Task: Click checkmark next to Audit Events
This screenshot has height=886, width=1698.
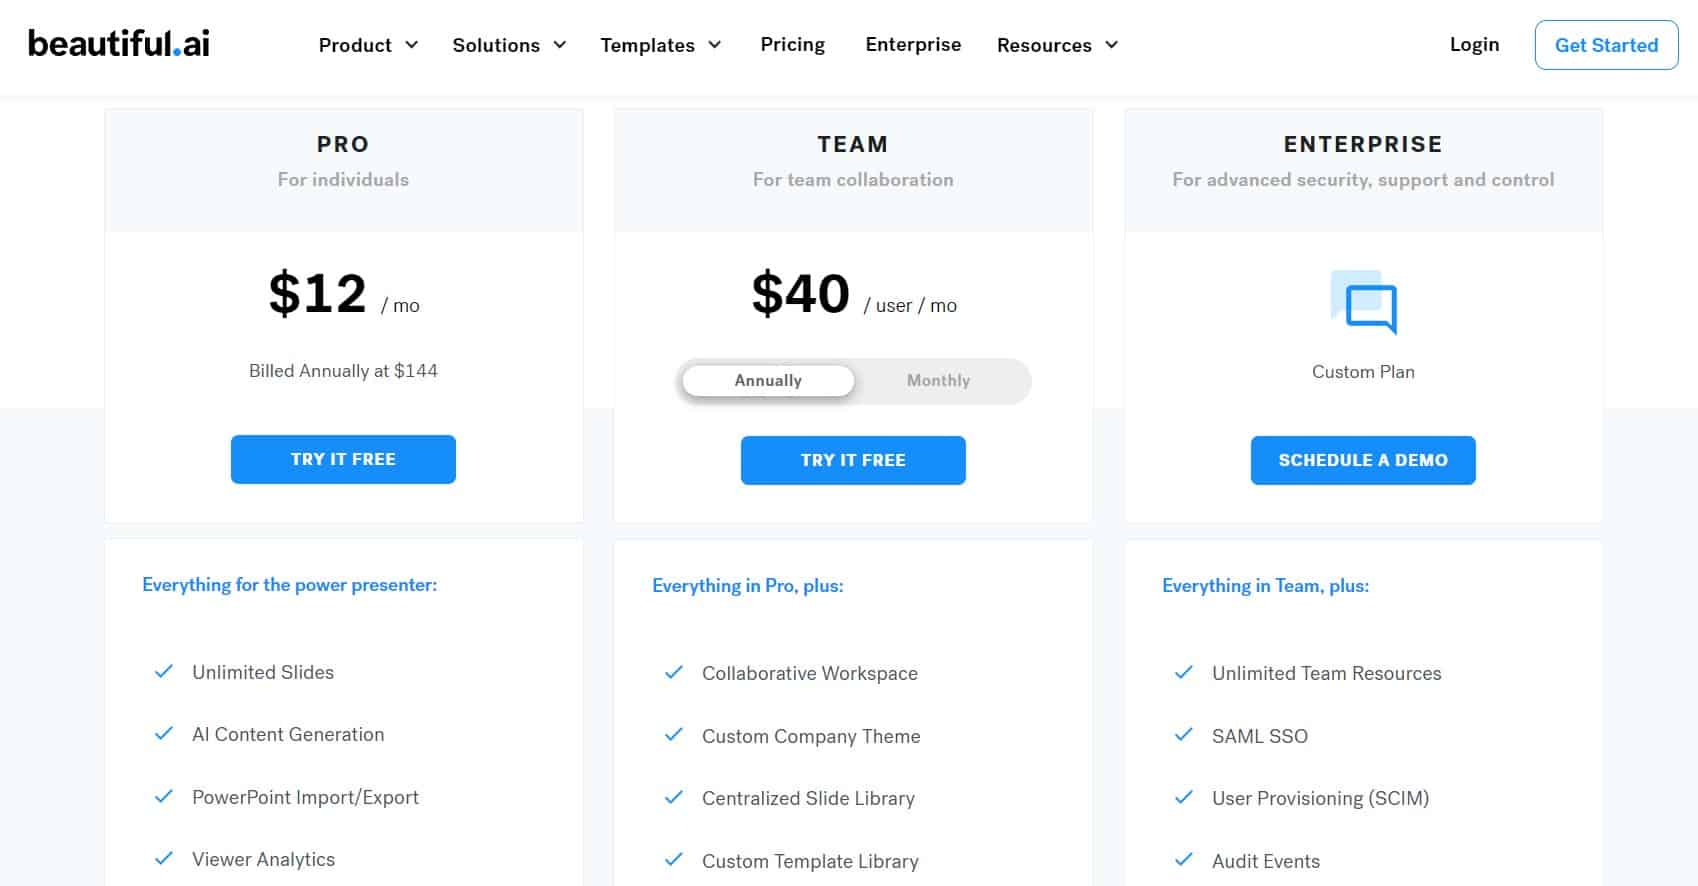Action: [1184, 860]
